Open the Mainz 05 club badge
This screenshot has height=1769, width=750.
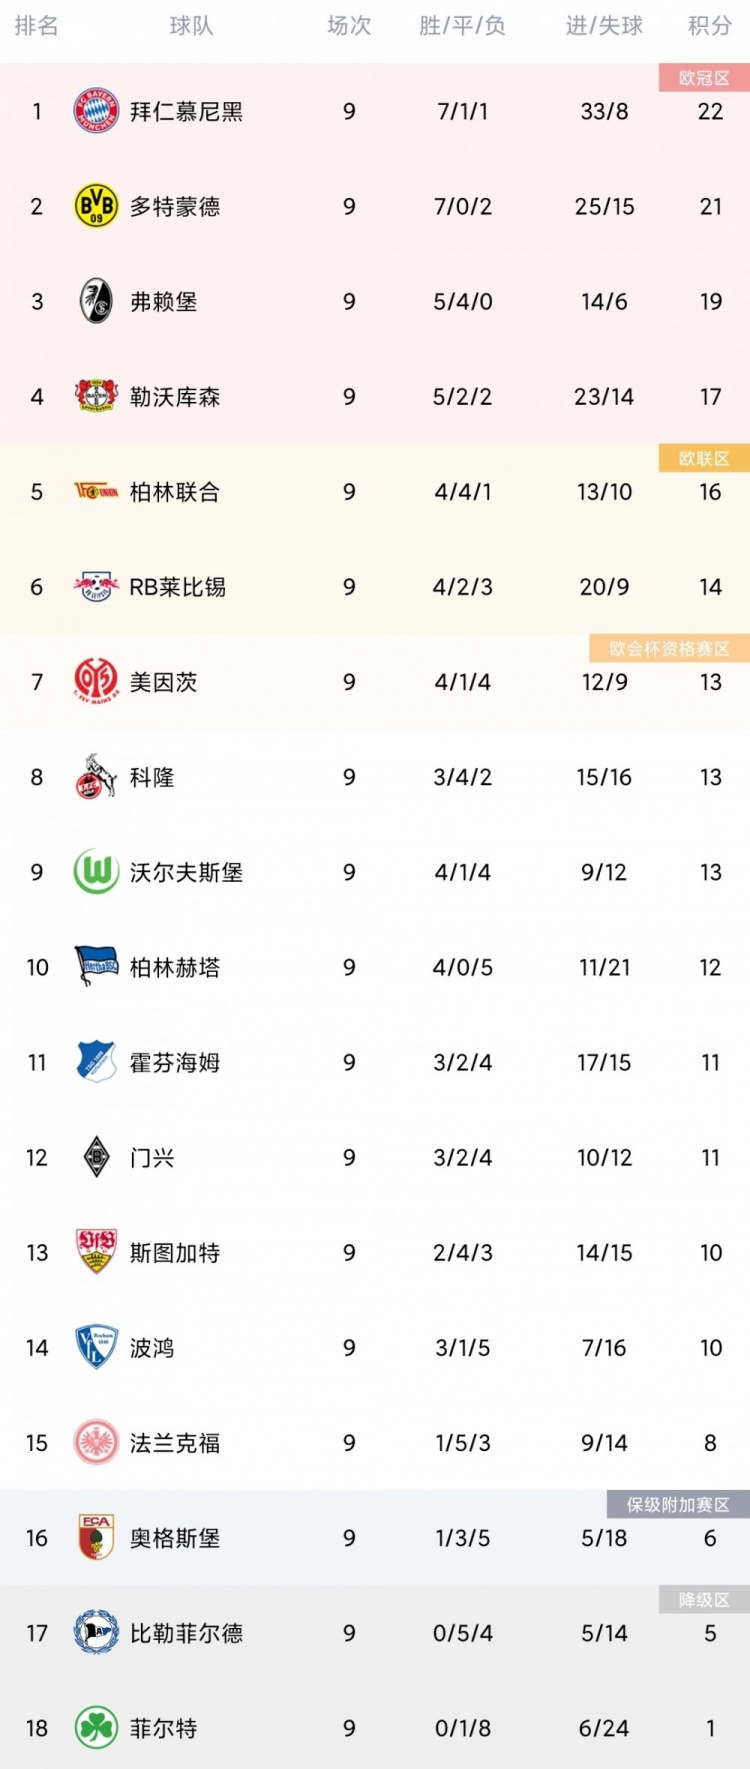tap(96, 682)
